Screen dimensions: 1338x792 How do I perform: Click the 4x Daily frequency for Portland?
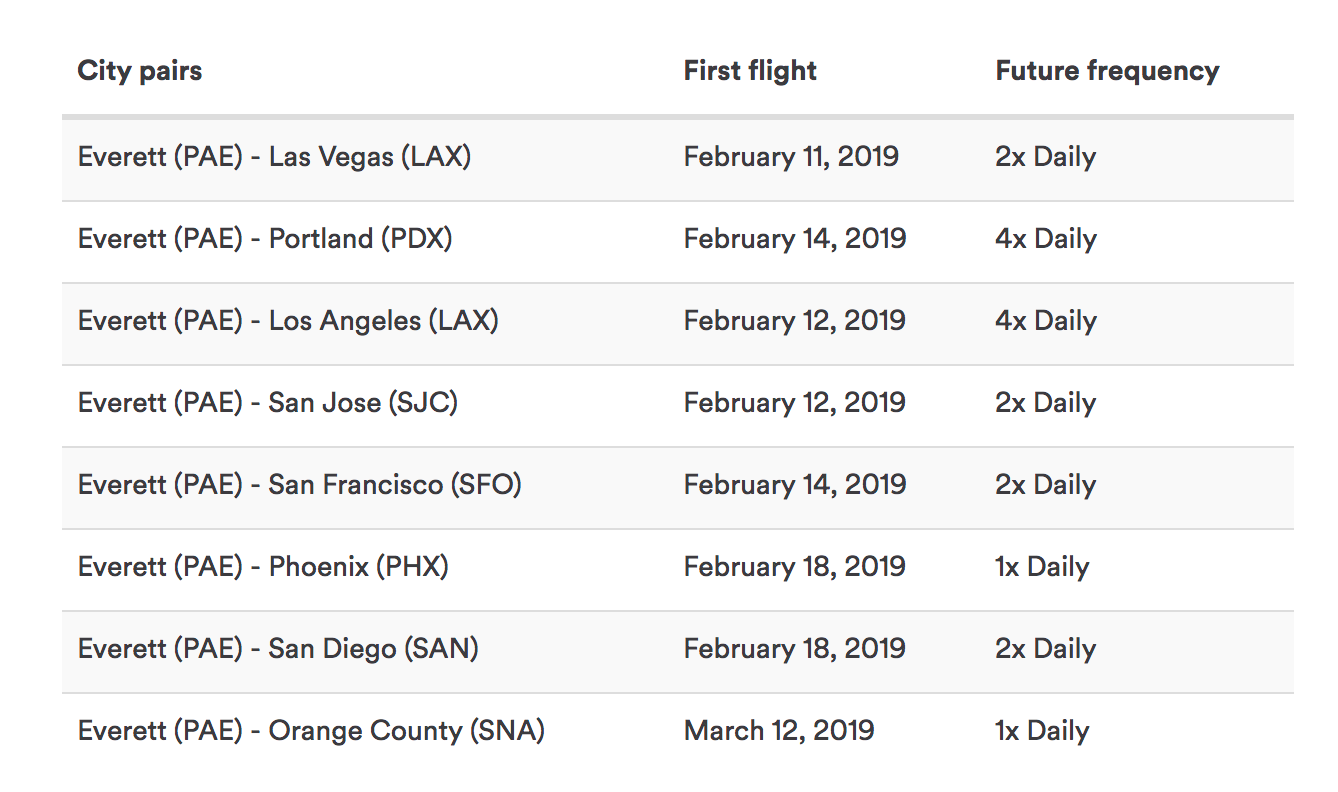point(1046,239)
